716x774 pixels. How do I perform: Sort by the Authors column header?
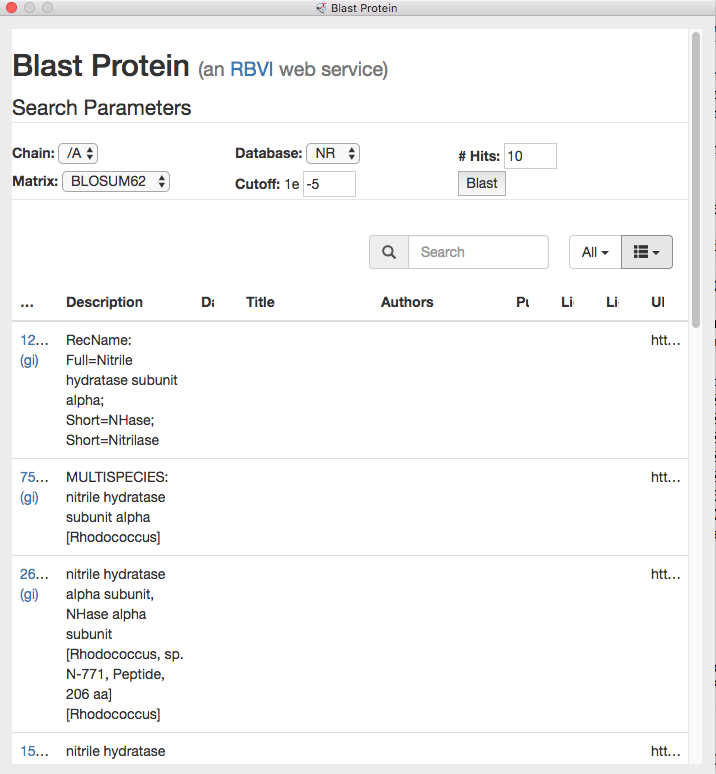point(407,302)
